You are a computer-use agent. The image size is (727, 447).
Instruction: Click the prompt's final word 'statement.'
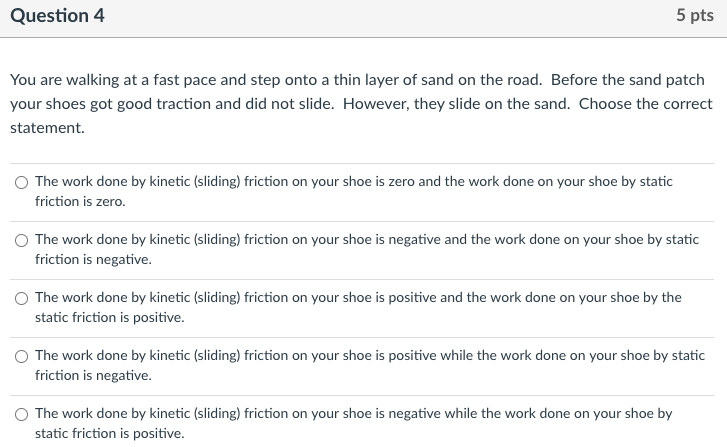point(47,128)
